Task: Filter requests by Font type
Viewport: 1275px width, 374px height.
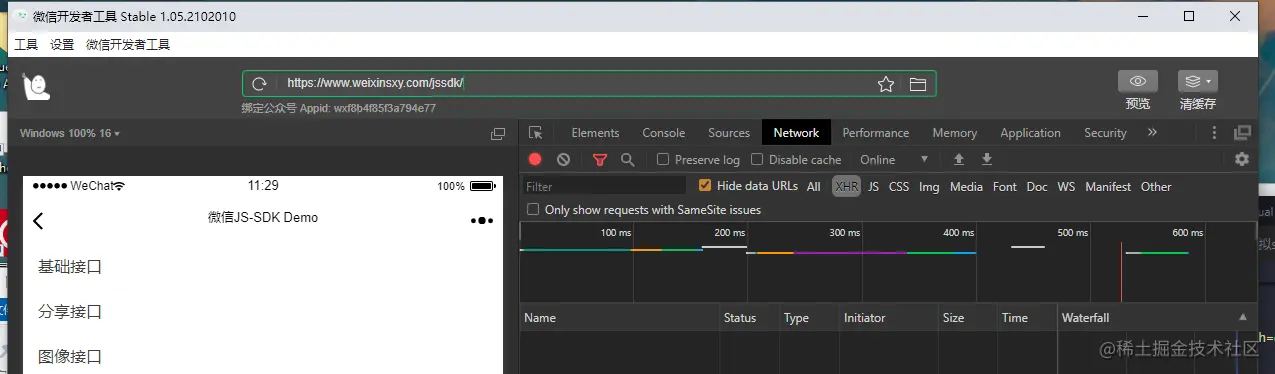Action: point(1005,187)
